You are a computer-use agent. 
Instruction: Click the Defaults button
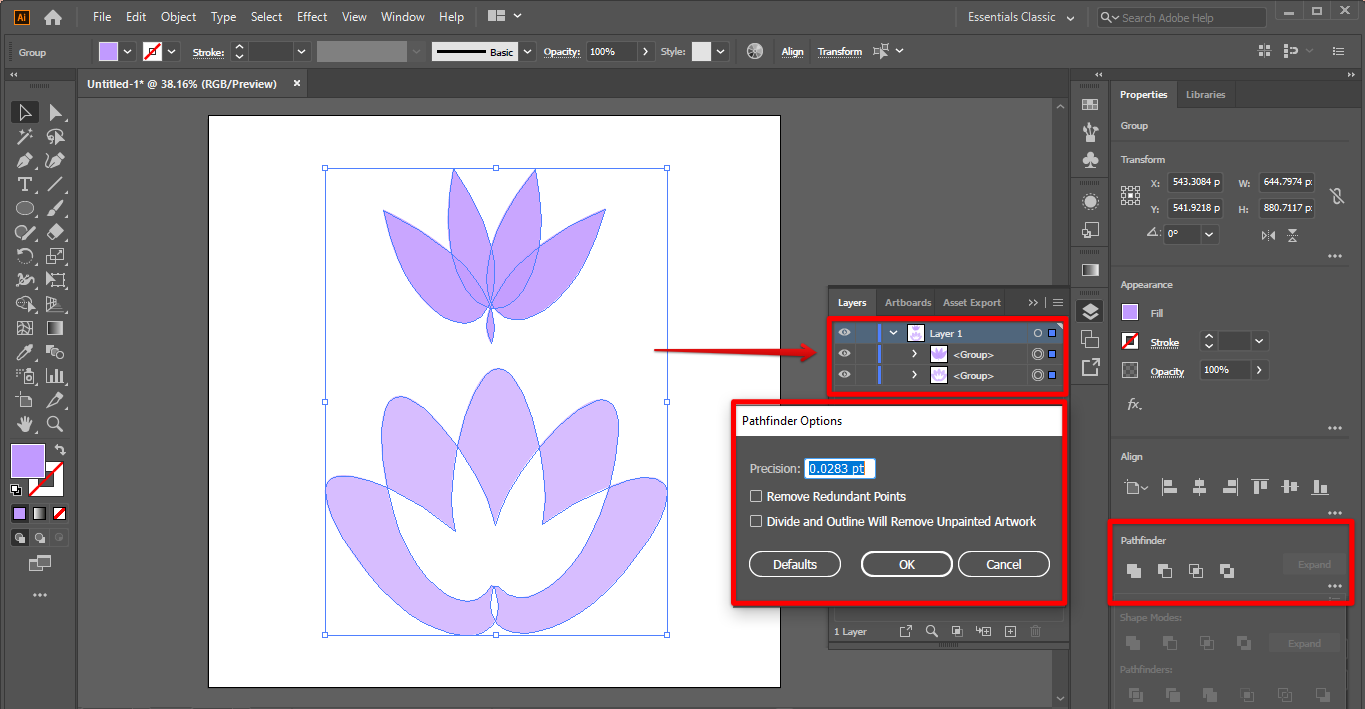pos(795,564)
